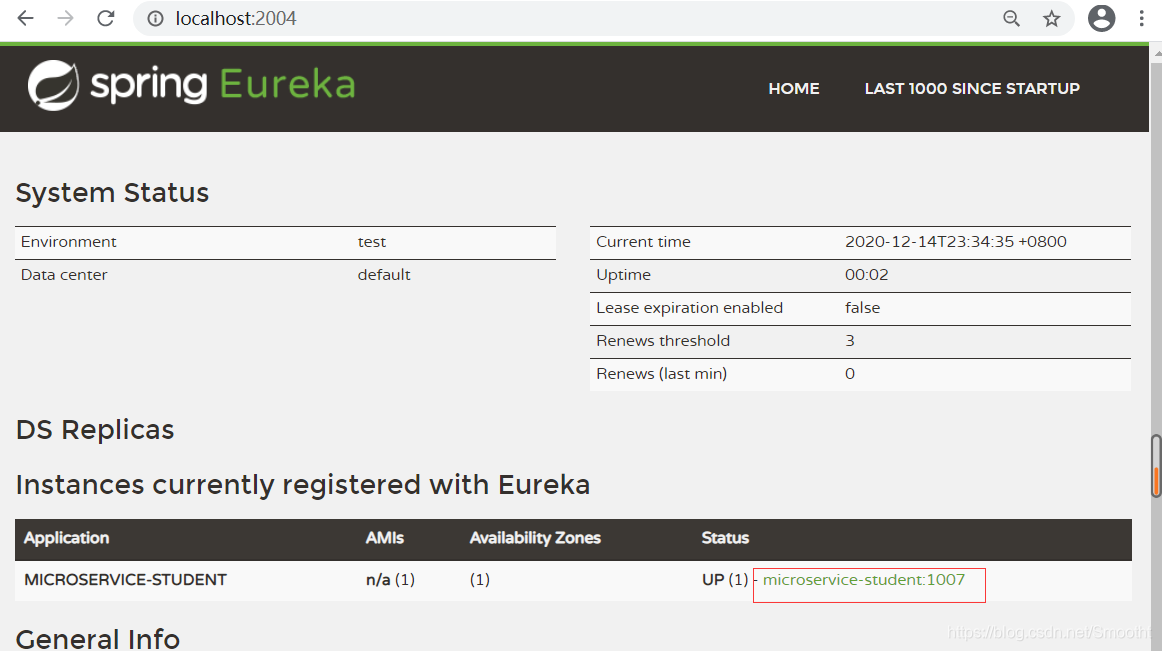Click the scrollbar up arrow
This screenshot has width=1162, height=651.
coord(1156,53)
